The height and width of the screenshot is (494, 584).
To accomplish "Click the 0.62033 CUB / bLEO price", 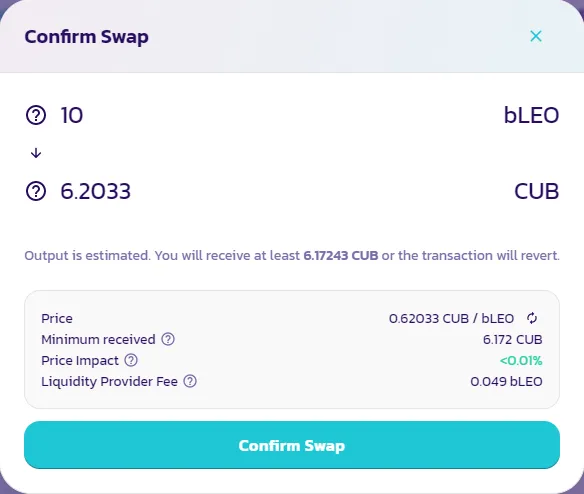I will tap(451, 319).
